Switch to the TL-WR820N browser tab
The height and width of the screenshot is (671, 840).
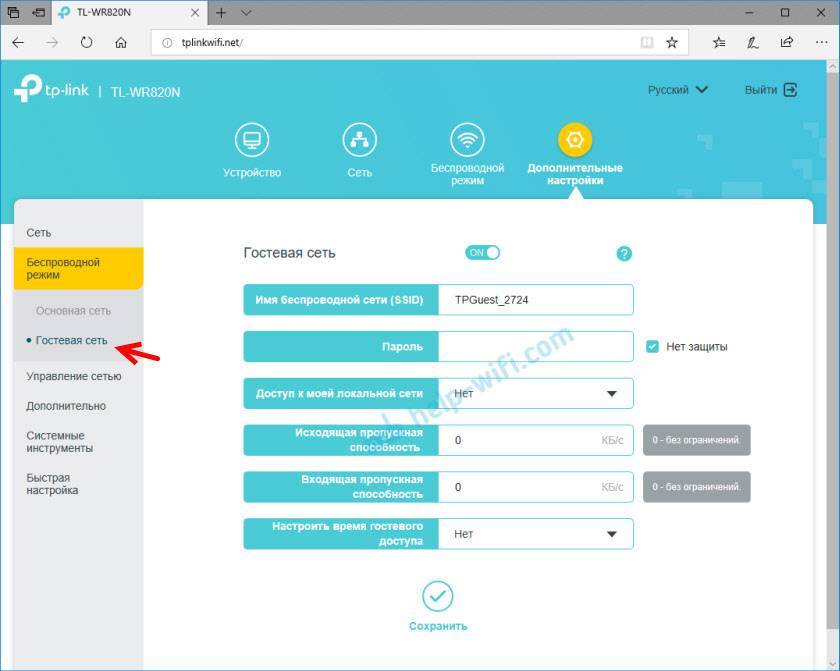click(x=129, y=13)
